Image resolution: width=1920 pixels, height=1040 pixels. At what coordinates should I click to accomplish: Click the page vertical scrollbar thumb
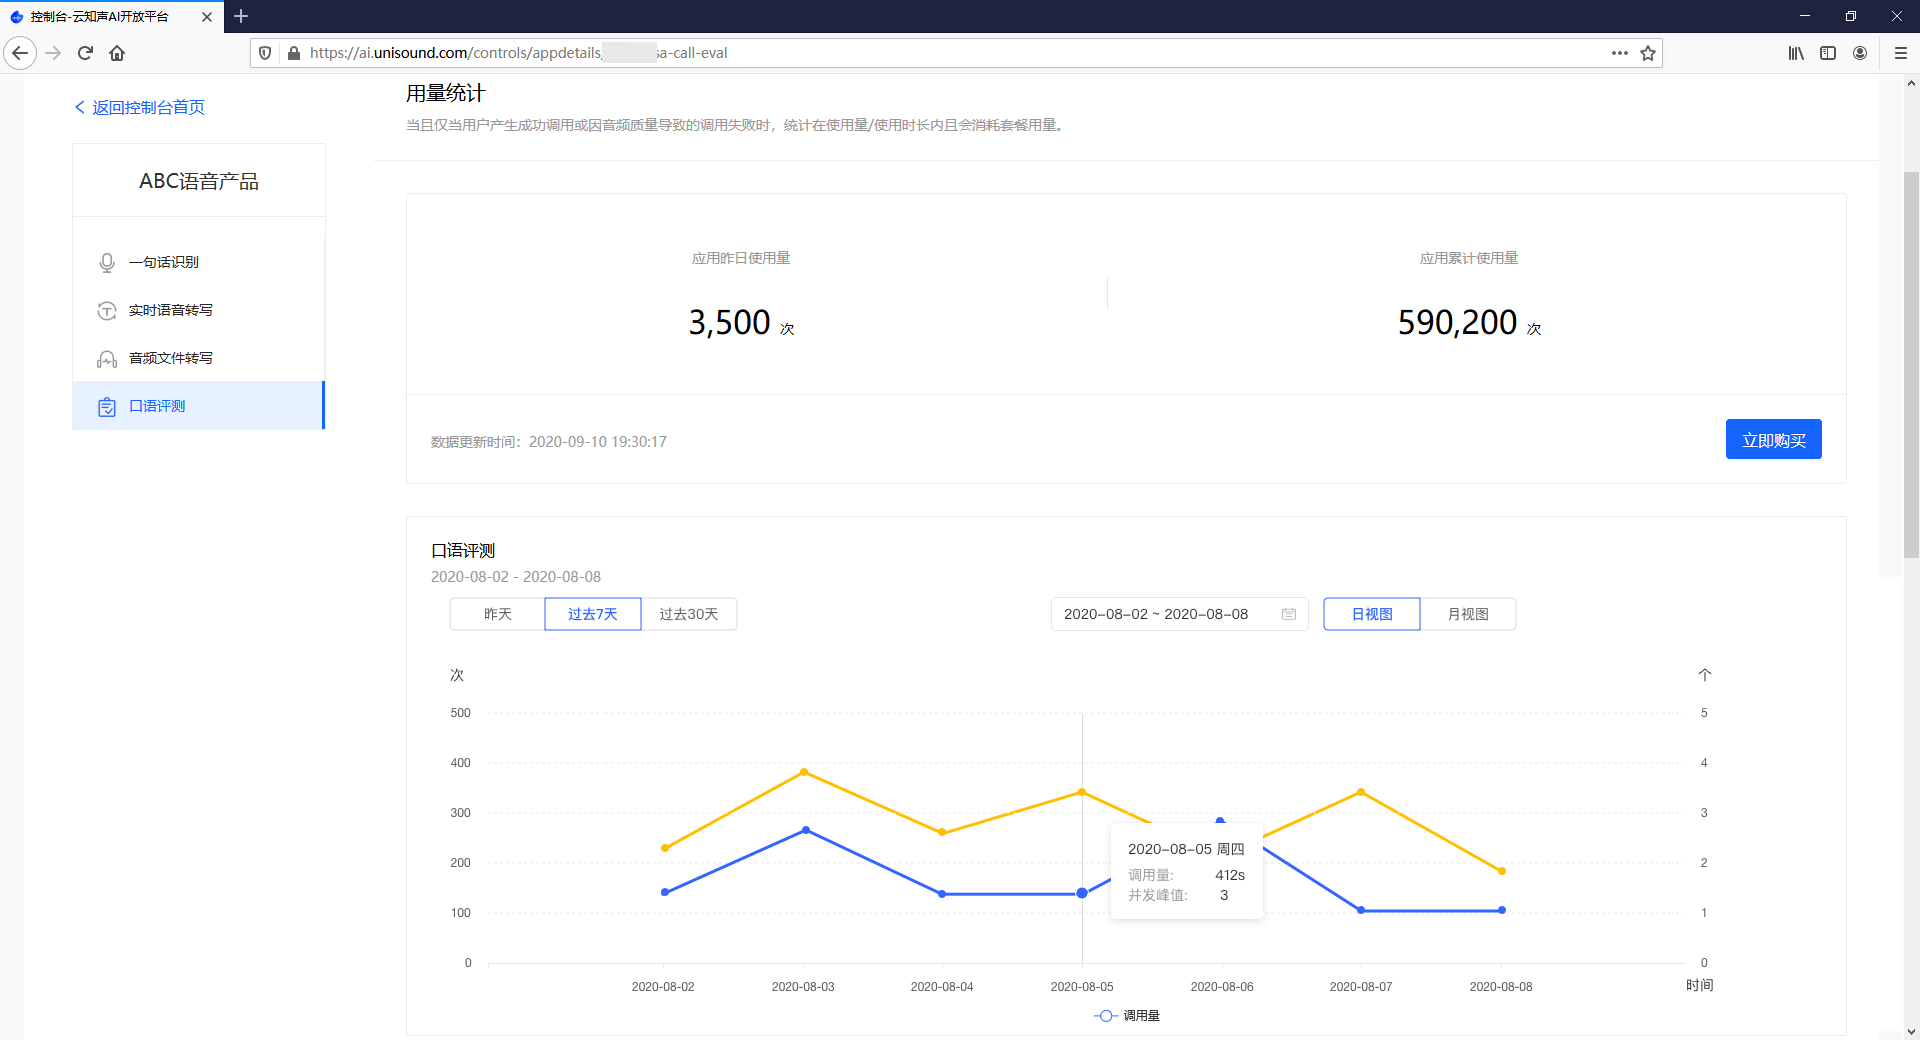(1911, 365)
